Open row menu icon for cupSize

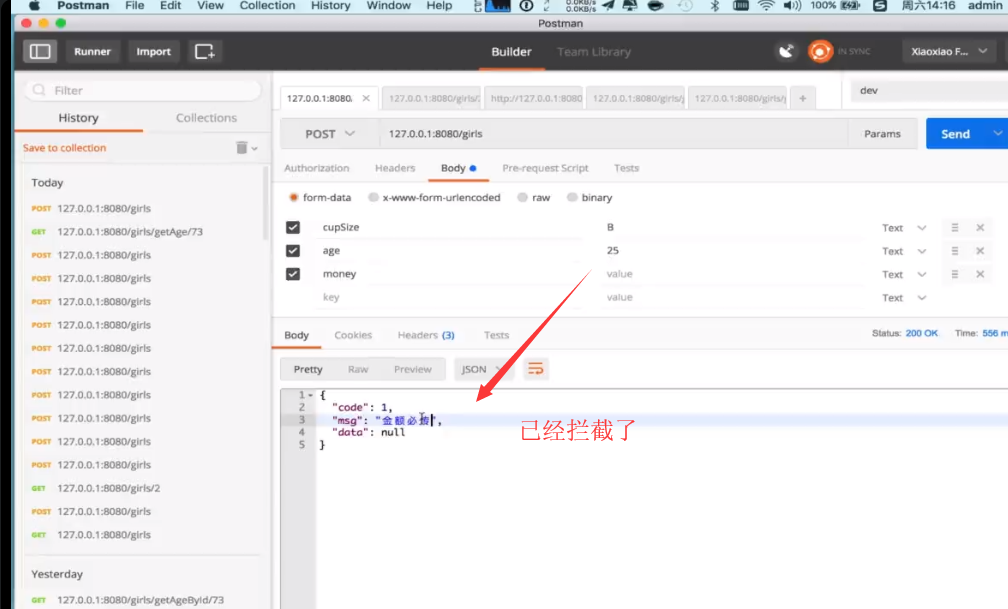click(x=955, y=228)
